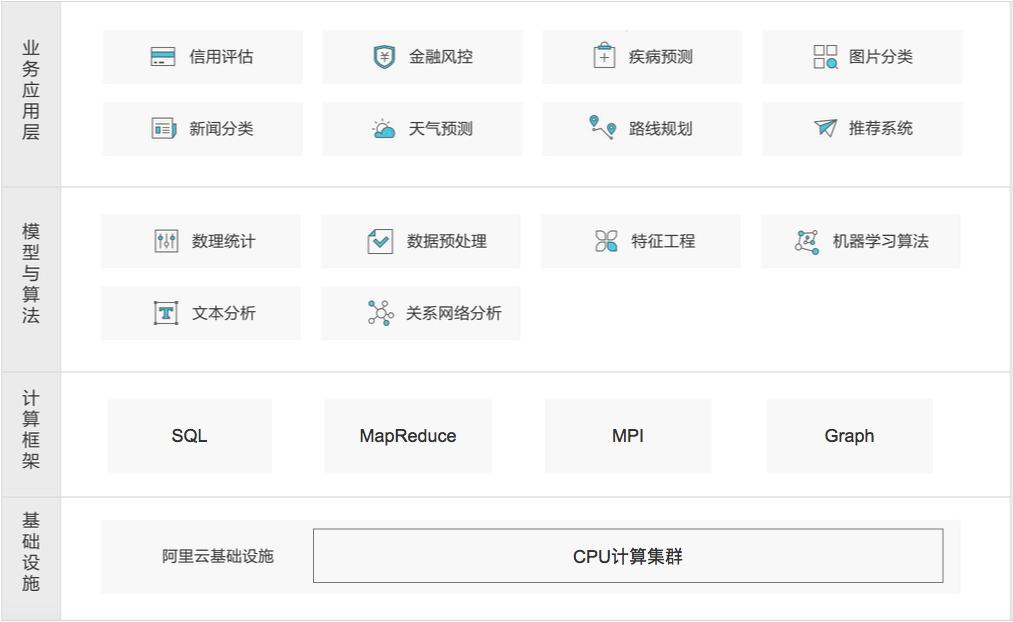The height and width of the screenshot is (622, 1013).
Task: Click the cloudy sun icon for 天气预测
Action: coord(384,128)
